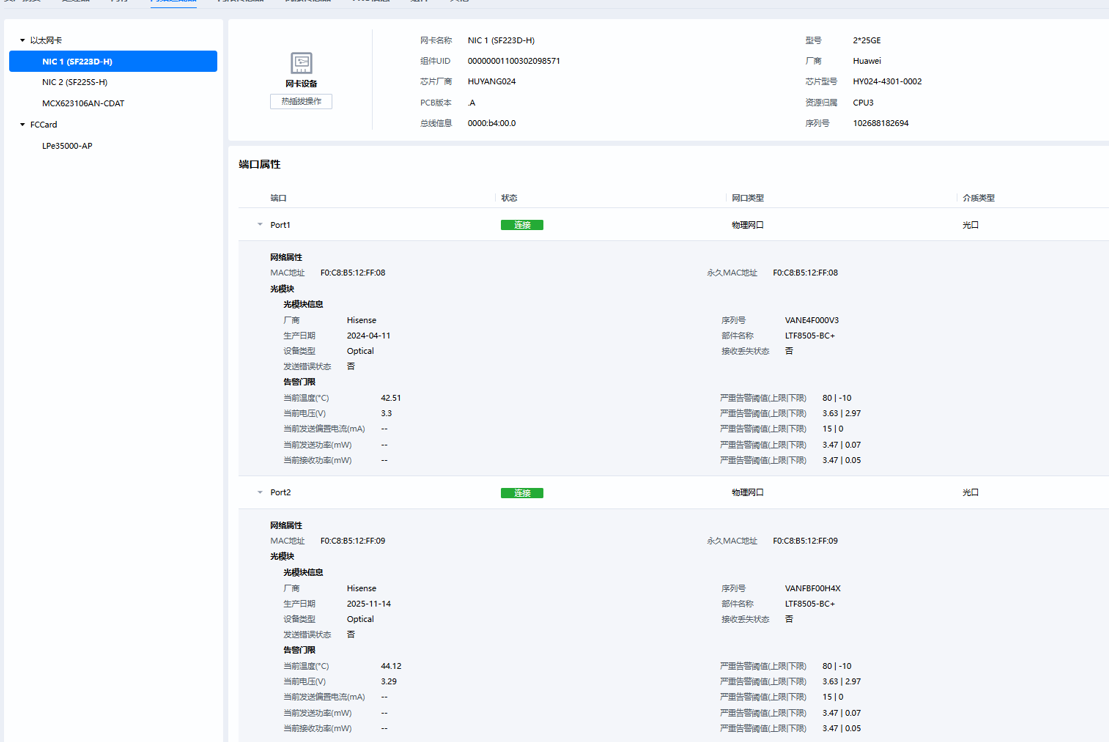This screenshot has width=1109, height=742.
Task: Click optical module serial VANE4F000V3
Action: (x=812, y=320)
